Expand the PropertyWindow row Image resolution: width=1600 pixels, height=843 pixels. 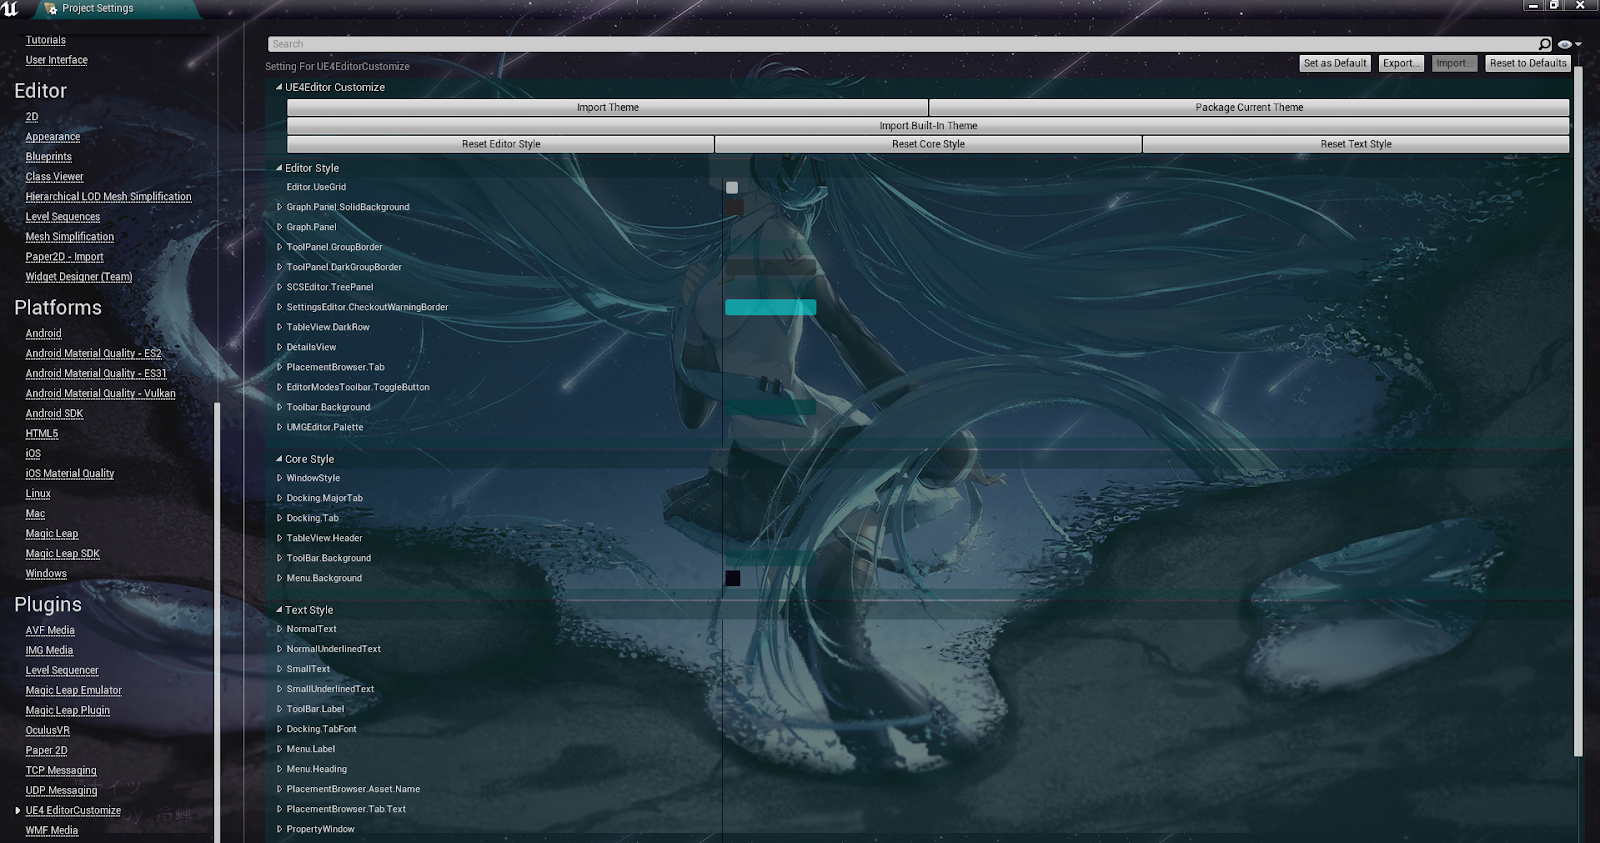[x=279, y=829]
